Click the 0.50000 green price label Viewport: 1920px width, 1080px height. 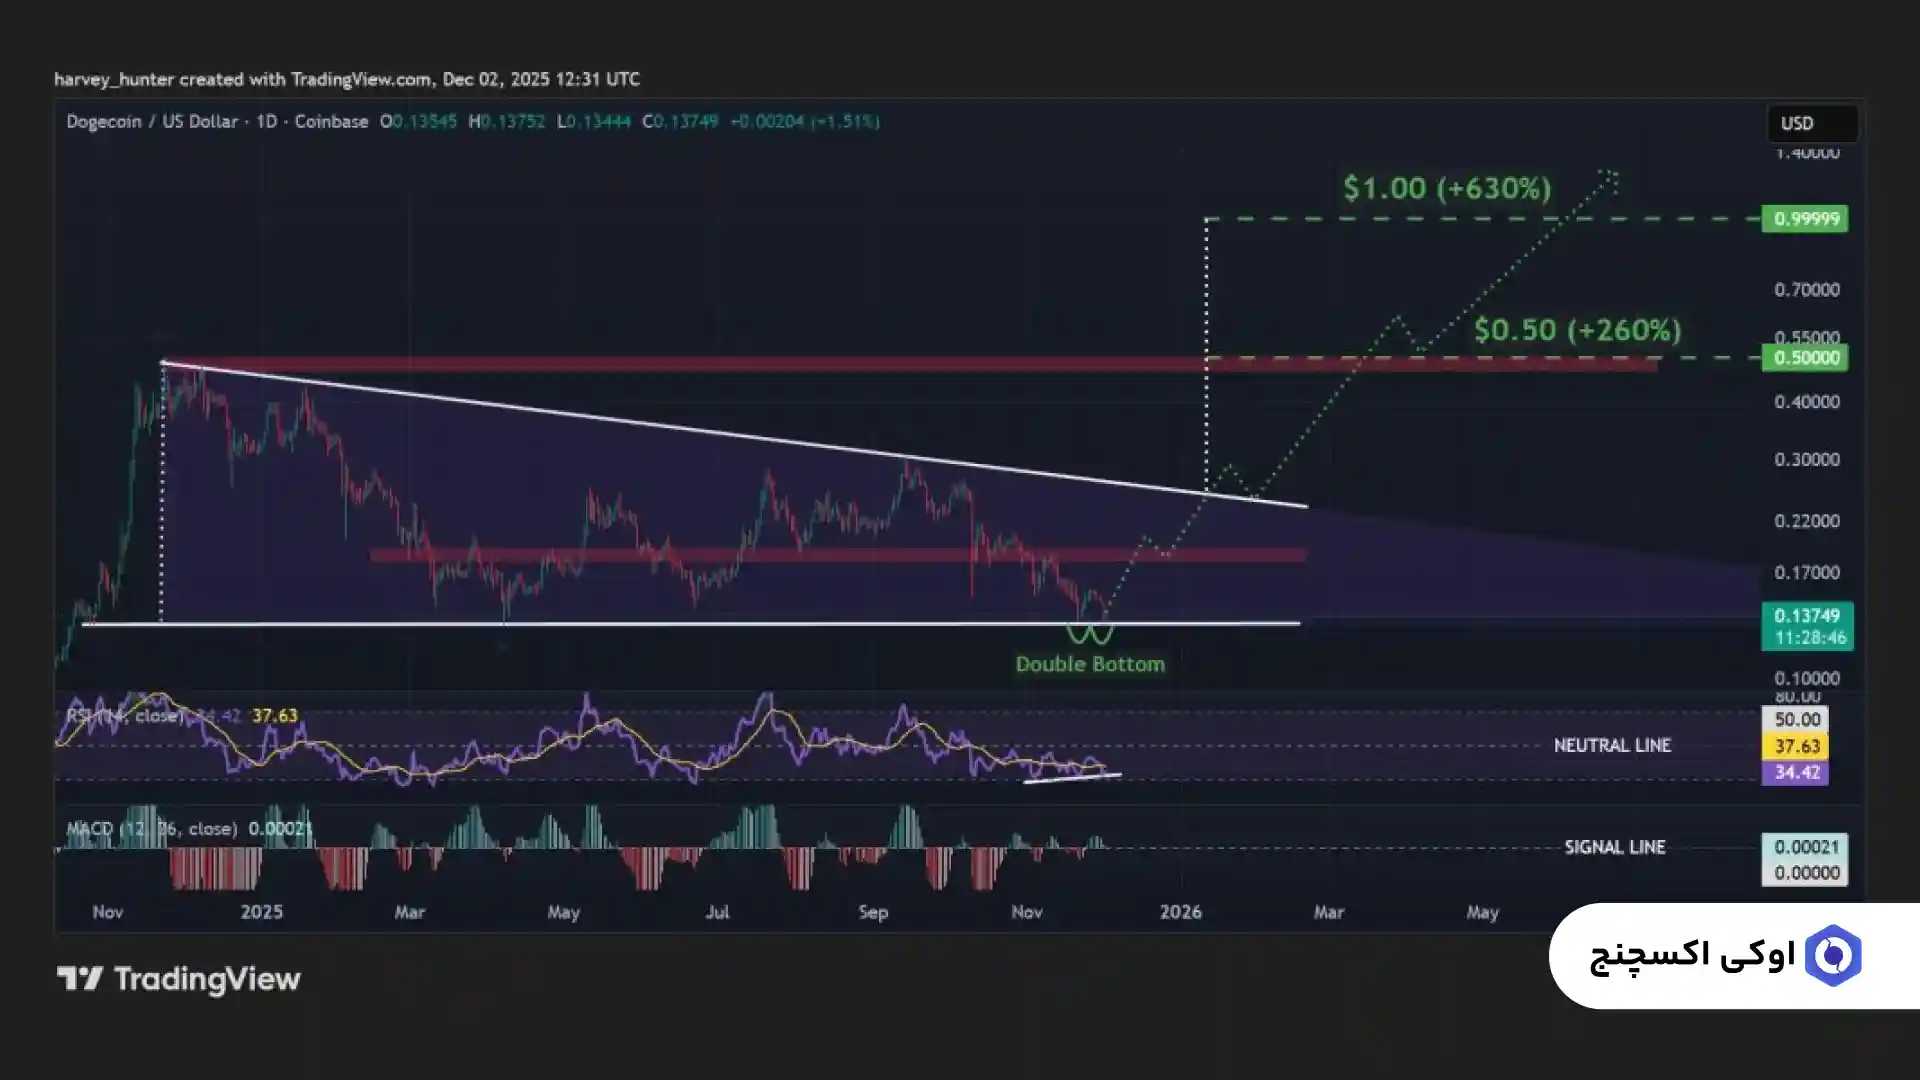pos(1805,358)
